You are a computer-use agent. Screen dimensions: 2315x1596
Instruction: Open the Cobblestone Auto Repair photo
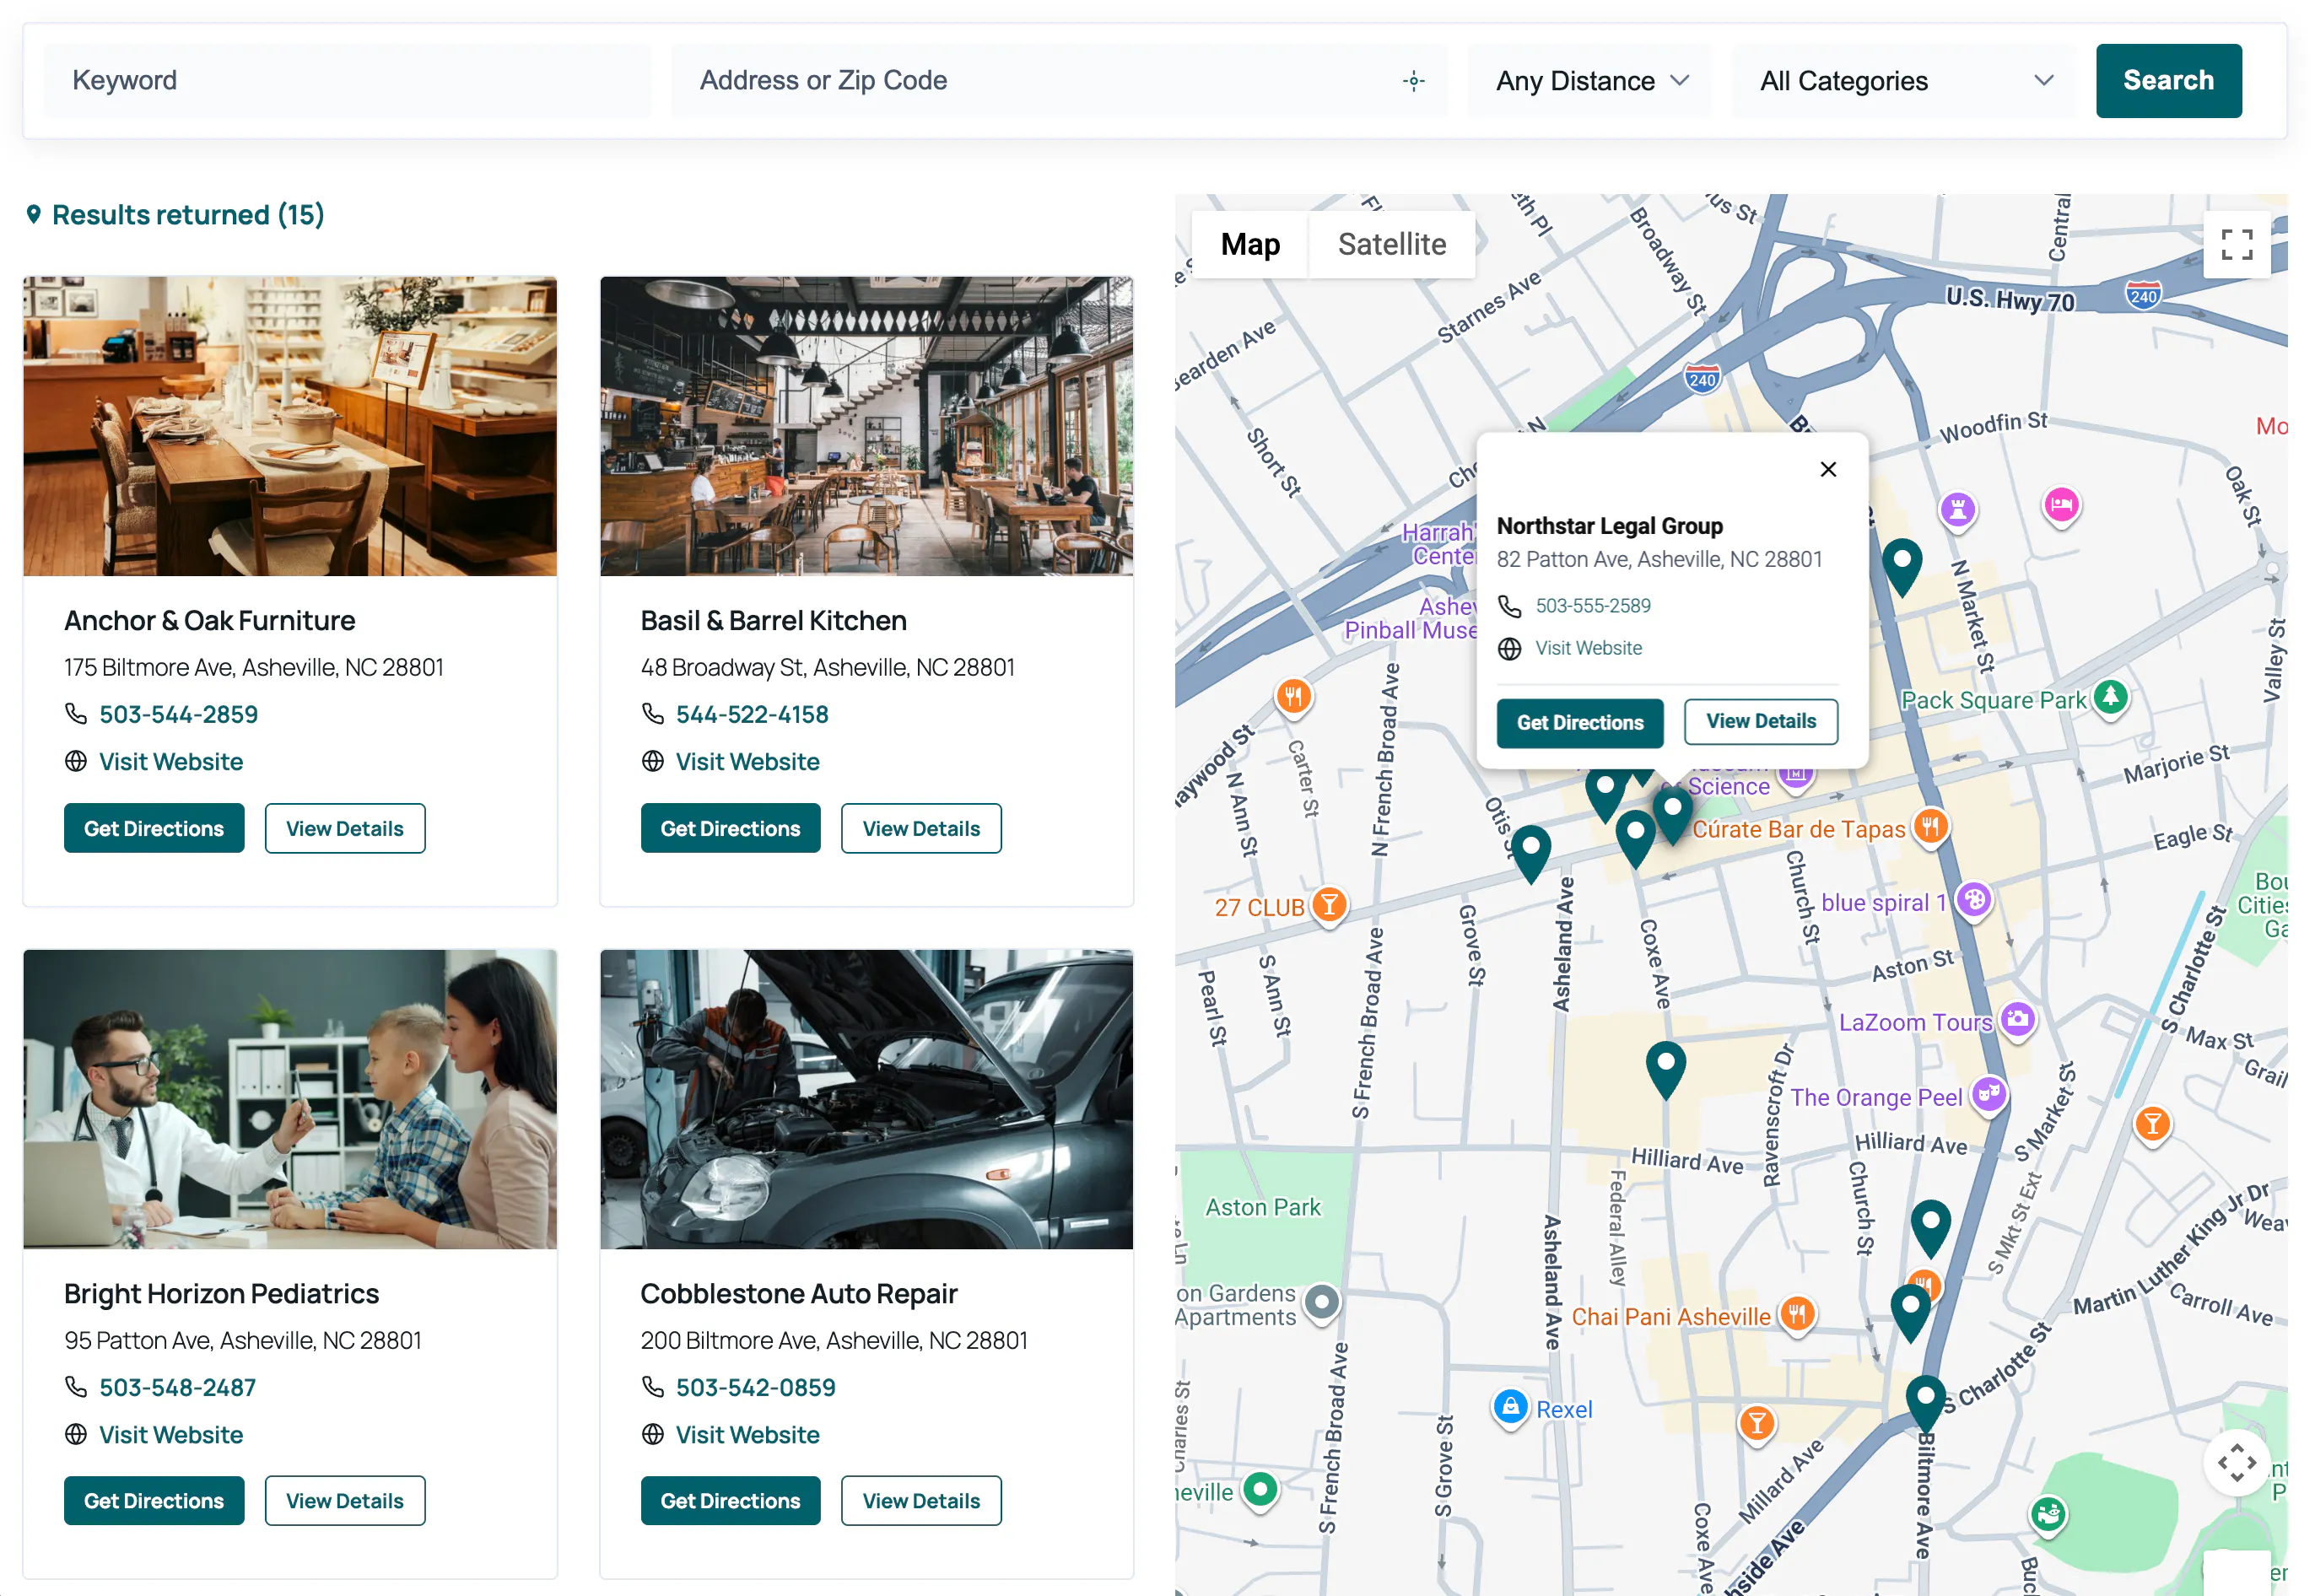coord(866,1099)
